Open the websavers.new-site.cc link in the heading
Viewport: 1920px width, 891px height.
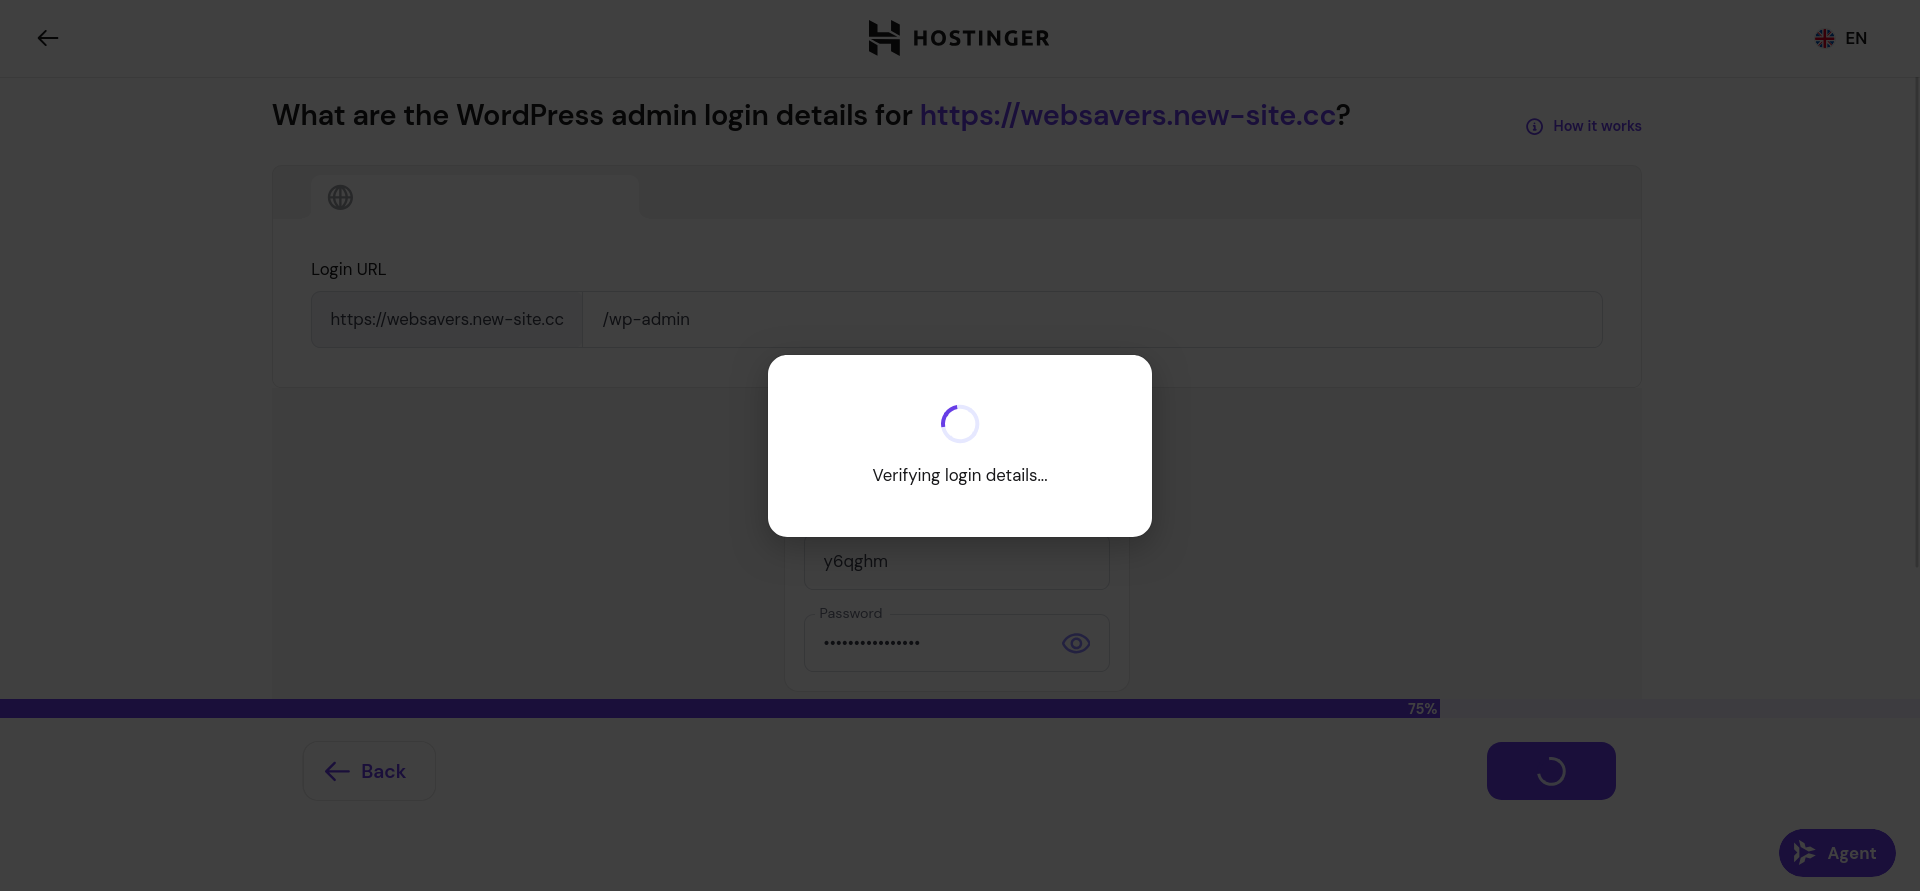coord(1128,115)
